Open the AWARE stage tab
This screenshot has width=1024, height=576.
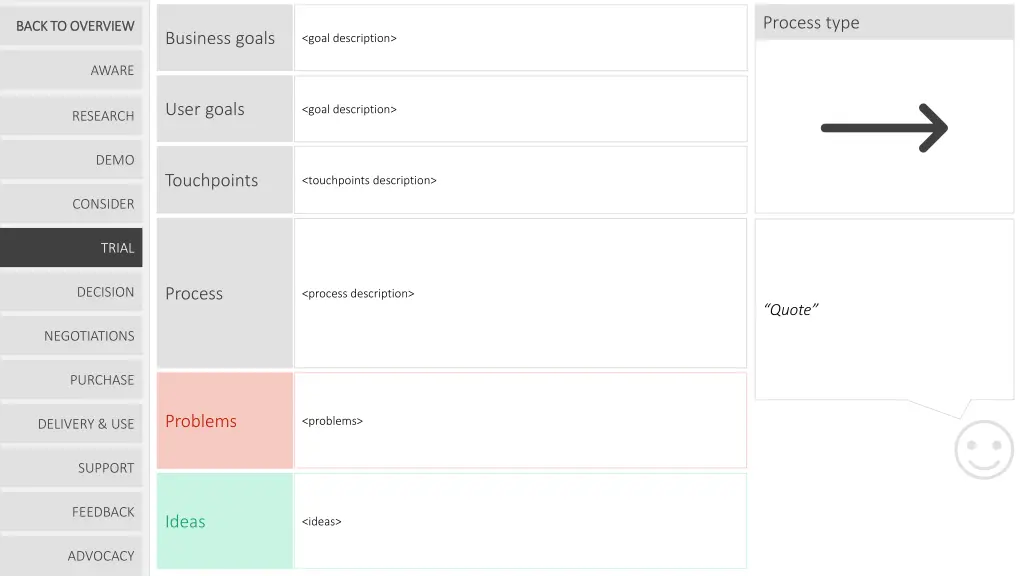(x=72, y=70)
